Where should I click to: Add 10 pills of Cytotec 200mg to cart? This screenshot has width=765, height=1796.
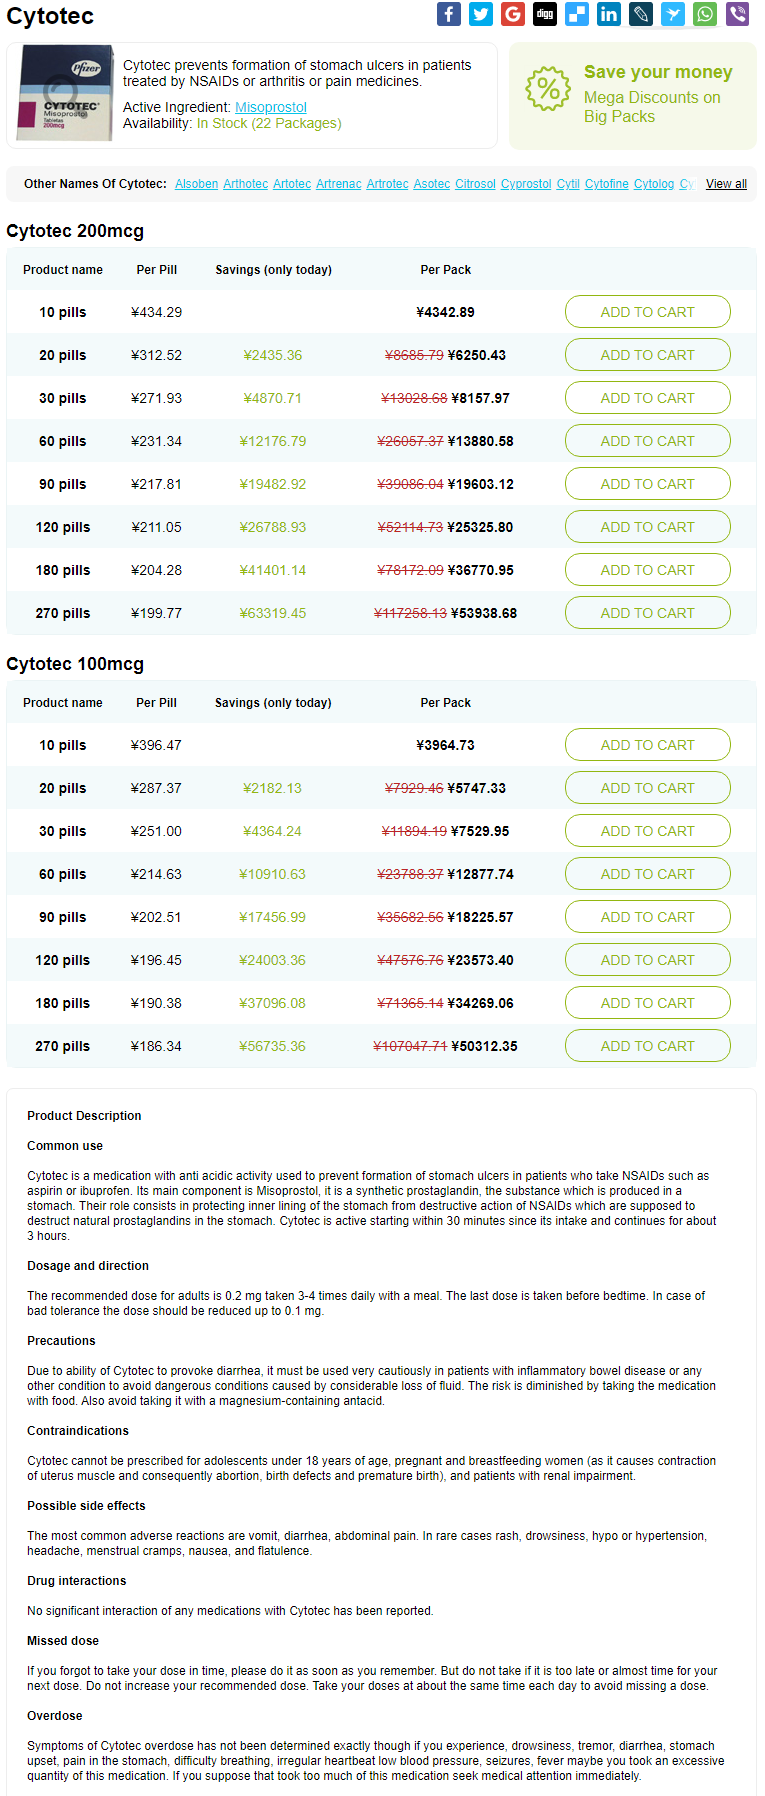(647, 312)
